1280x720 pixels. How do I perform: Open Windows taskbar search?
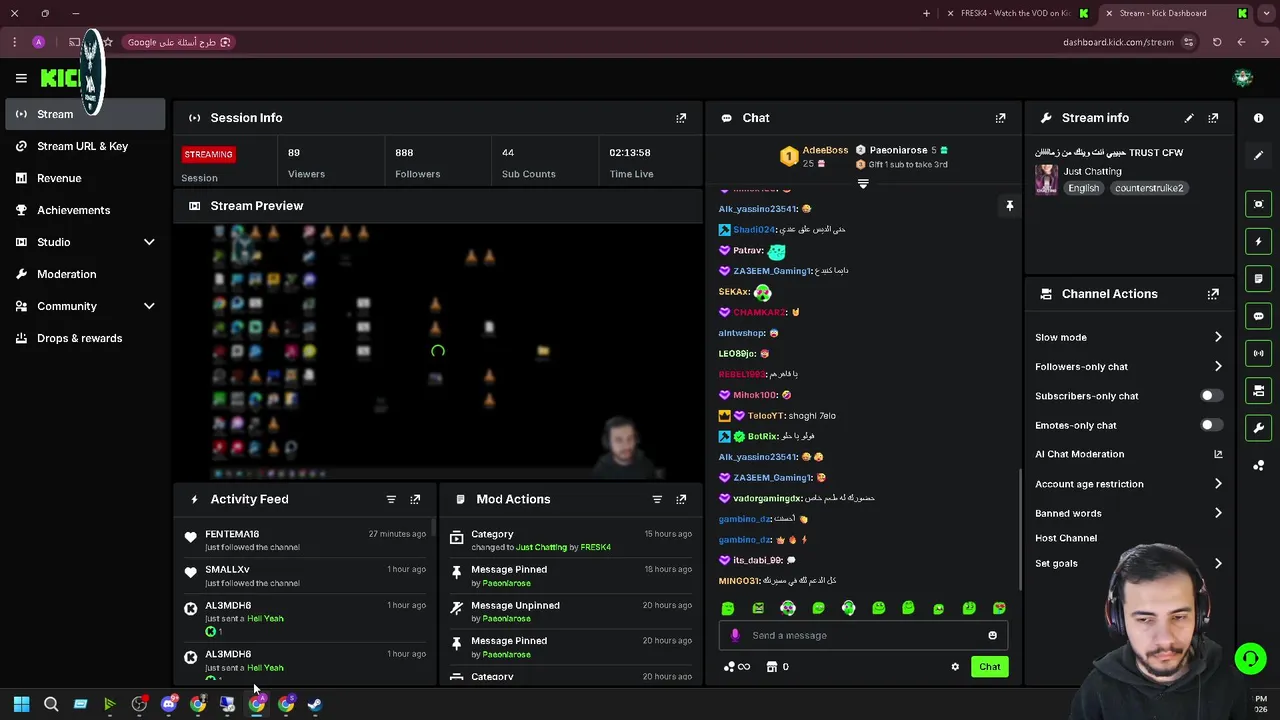pyautogui.click(x=51, y=704)
